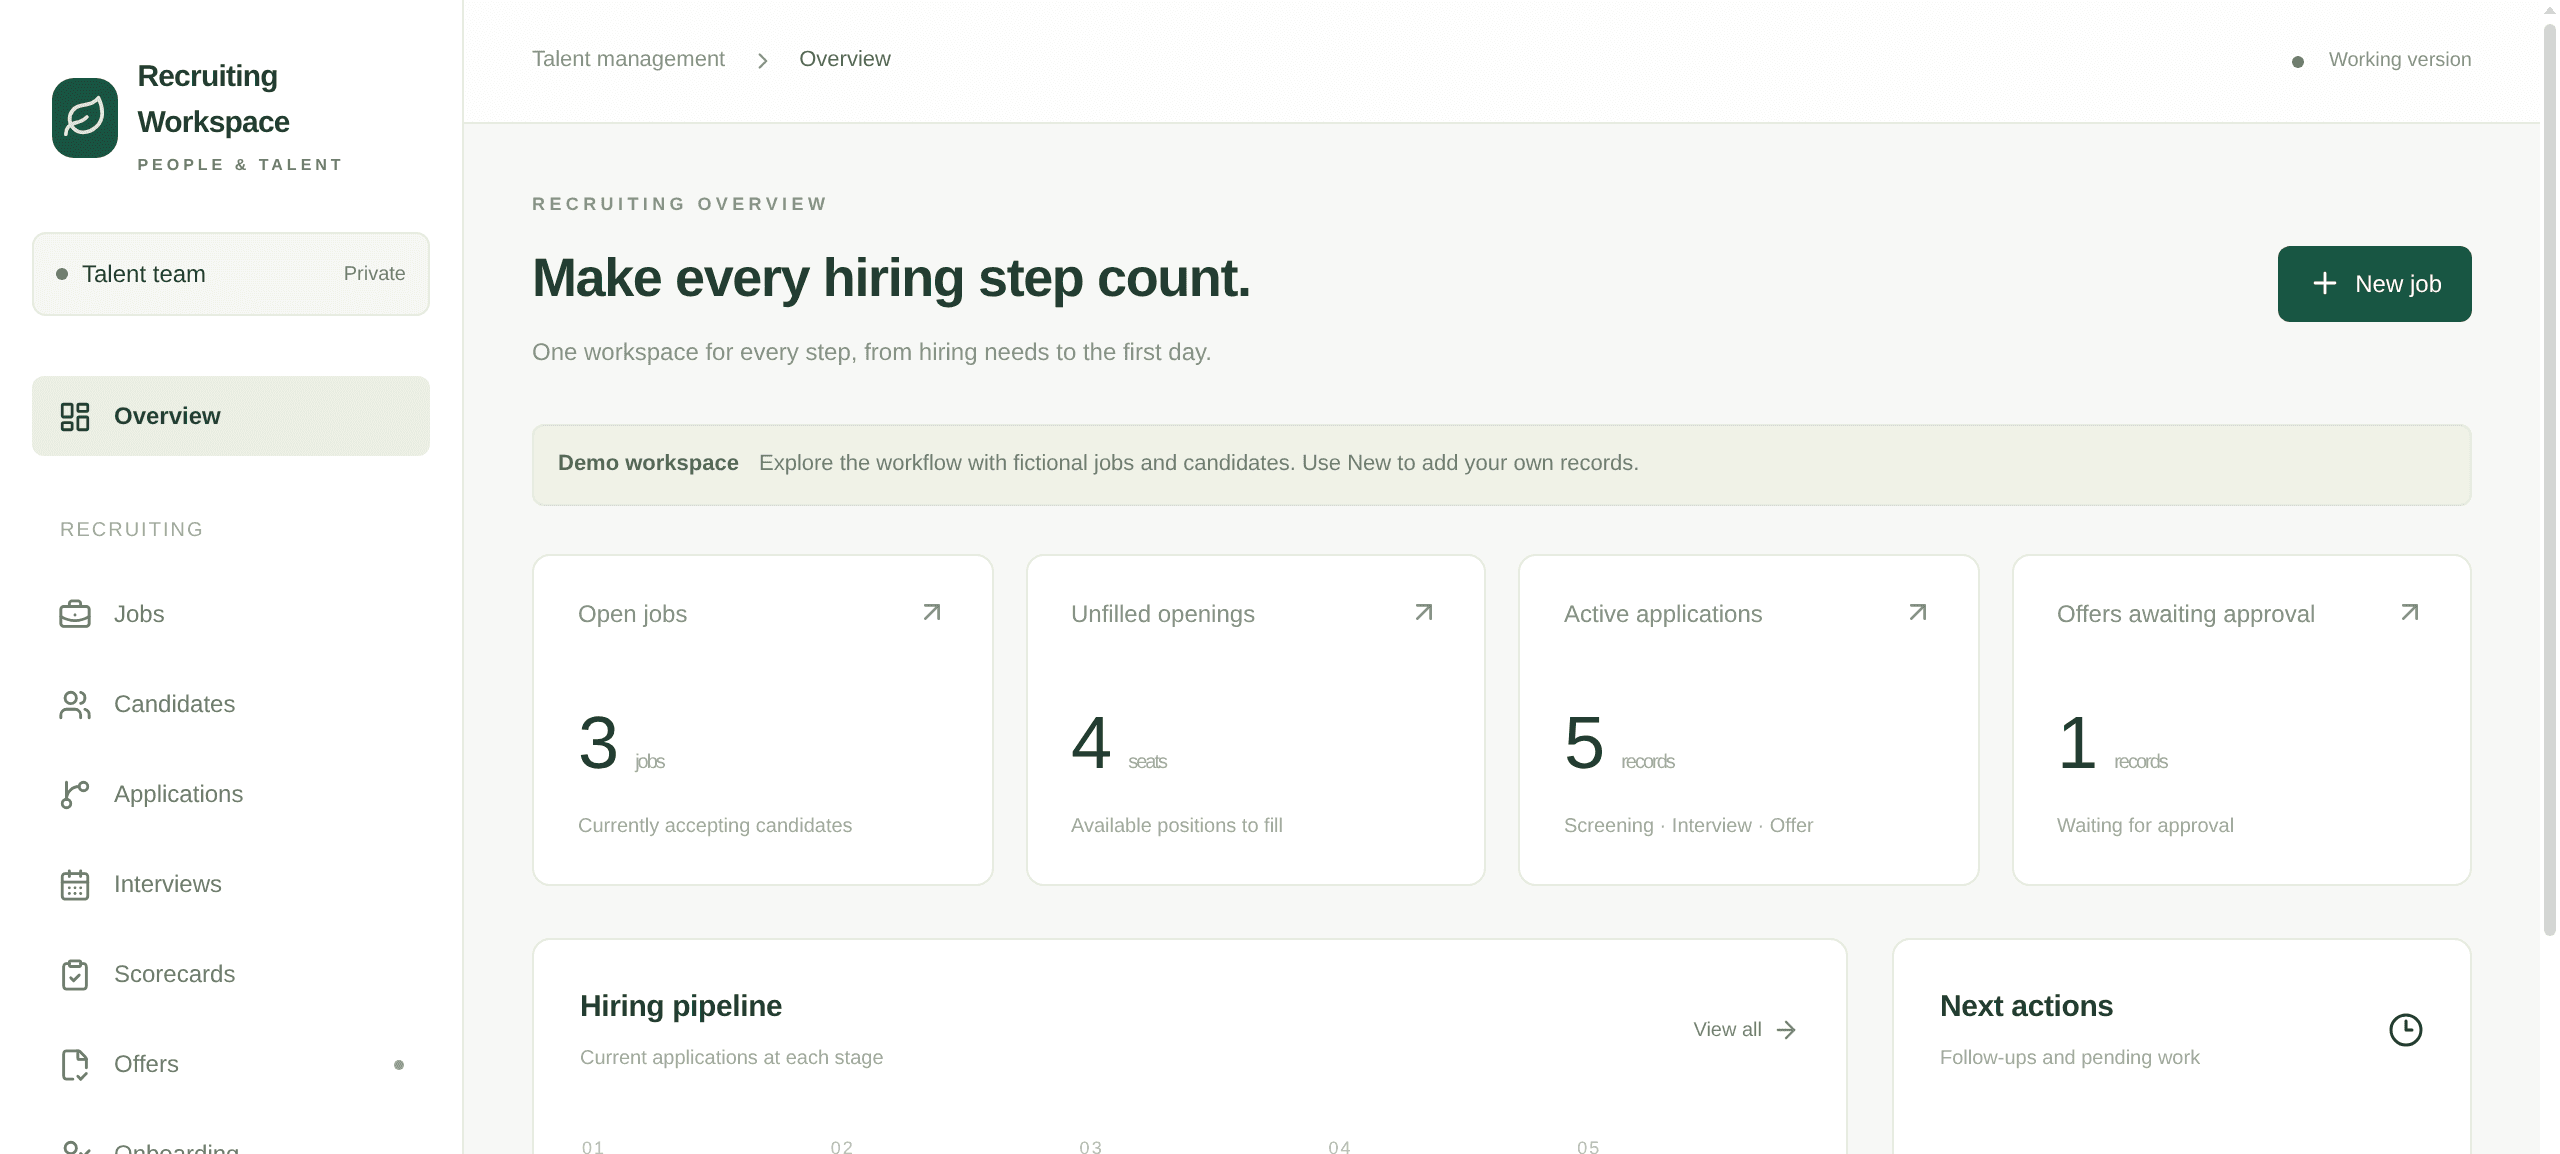Open Open jobs card arrow icon
The height and width of the screenshot is (1154, 2560).
(932, 612)
